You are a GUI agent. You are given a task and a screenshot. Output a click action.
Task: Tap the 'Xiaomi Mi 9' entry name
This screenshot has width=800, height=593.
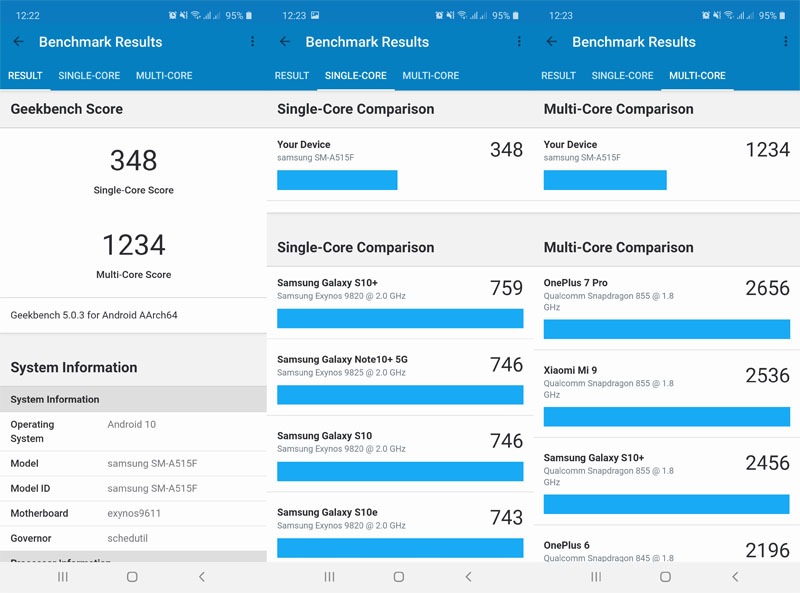(x=570, y=370)
